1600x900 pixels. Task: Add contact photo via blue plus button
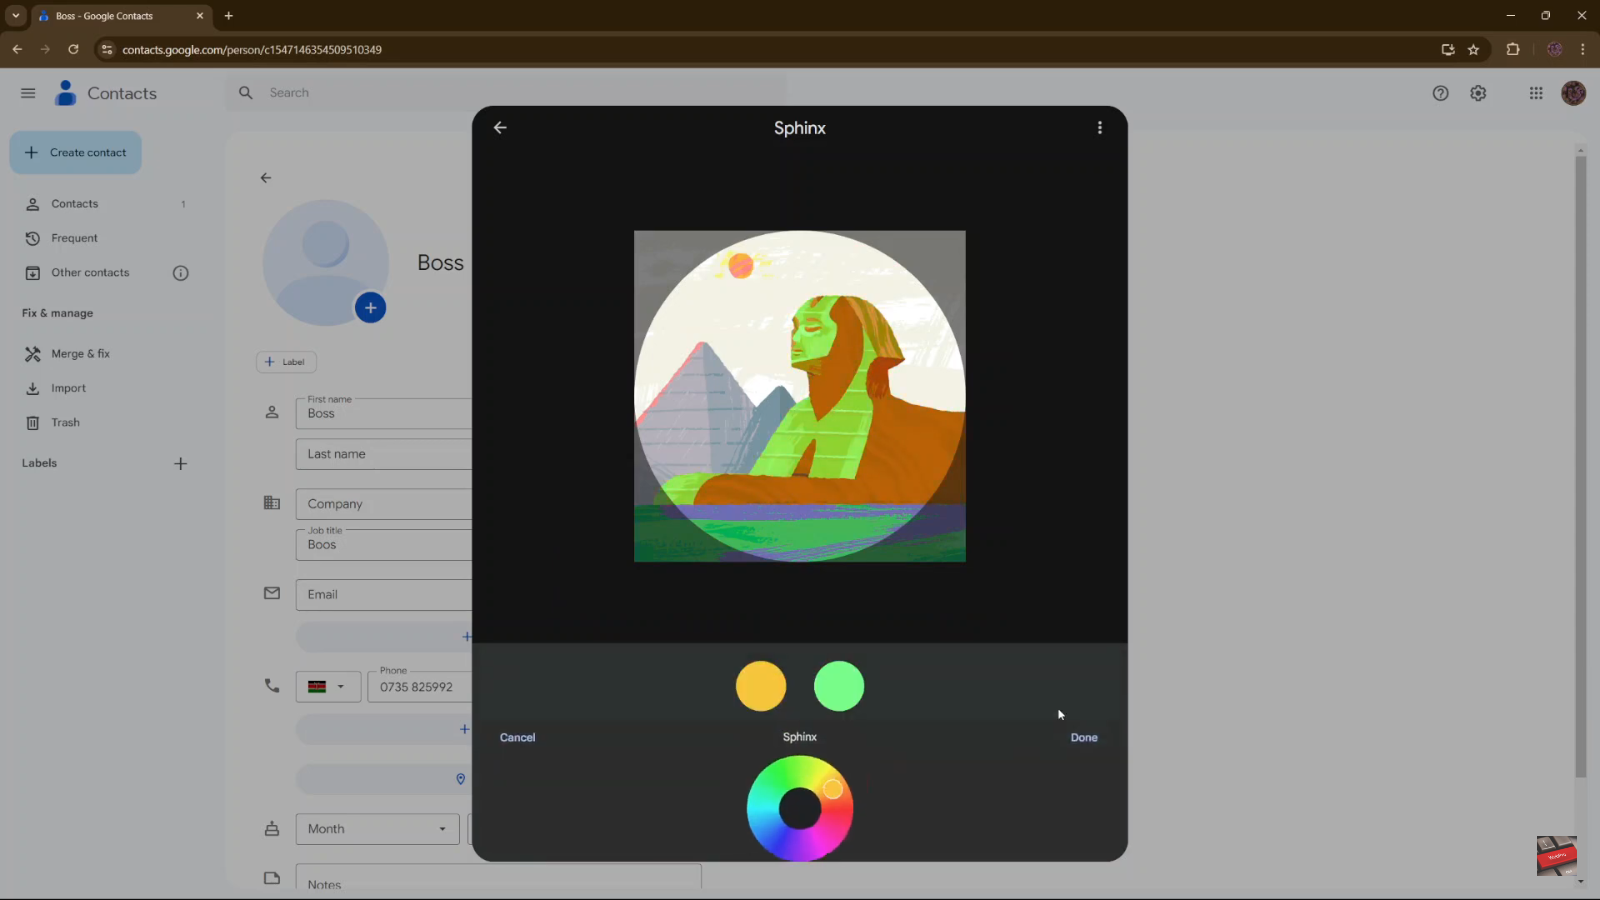pyautogui.click(x=370, y=308)
